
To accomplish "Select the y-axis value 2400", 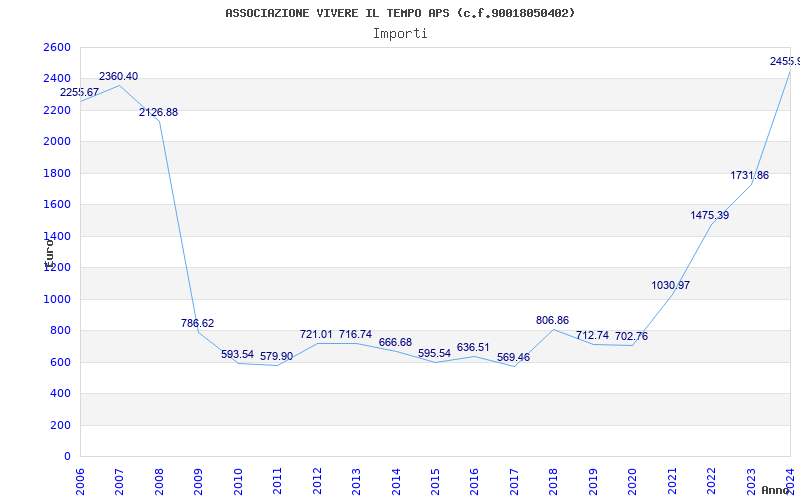I will pyautogui.click(x=57, y=79).
